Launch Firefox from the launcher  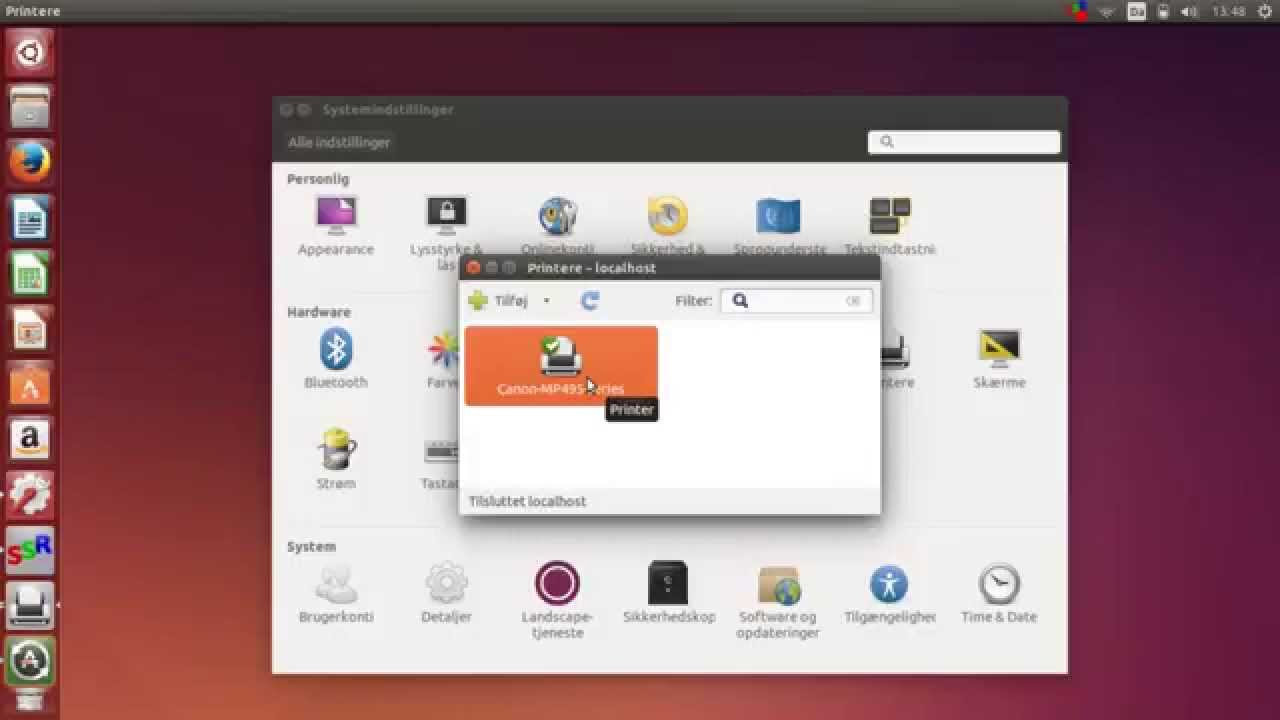pyautogui.click(x=30, y=162)
